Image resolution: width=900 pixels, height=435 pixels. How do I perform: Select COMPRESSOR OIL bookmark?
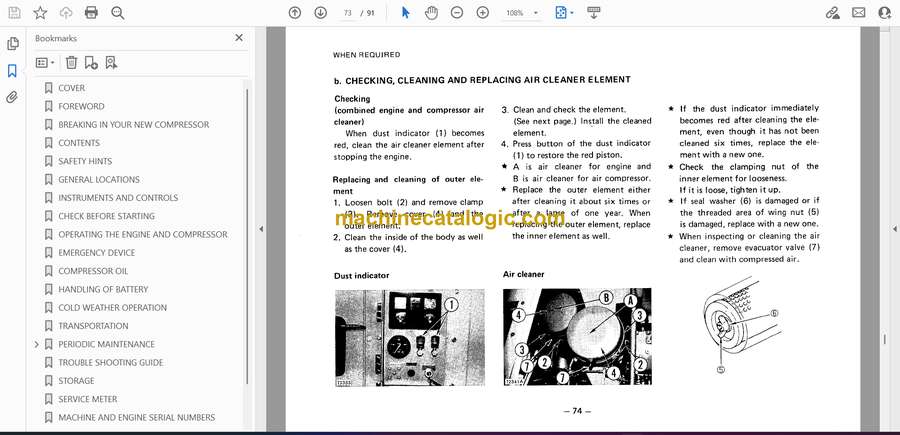pyautogui.click(x=93, y=271)
